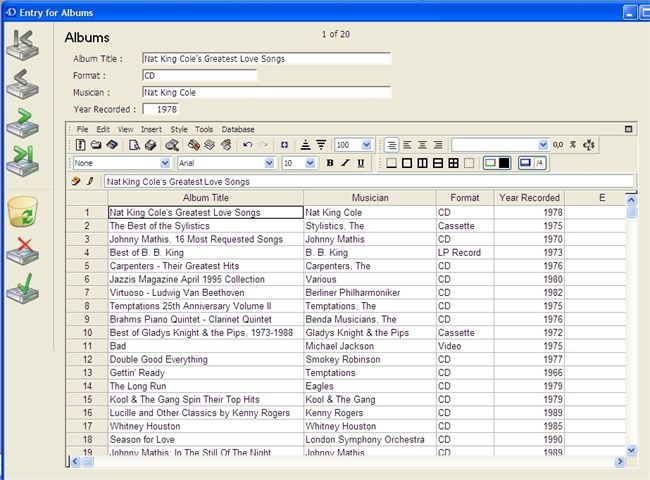Click the undo arrow in toolbar

pos(247,145)
